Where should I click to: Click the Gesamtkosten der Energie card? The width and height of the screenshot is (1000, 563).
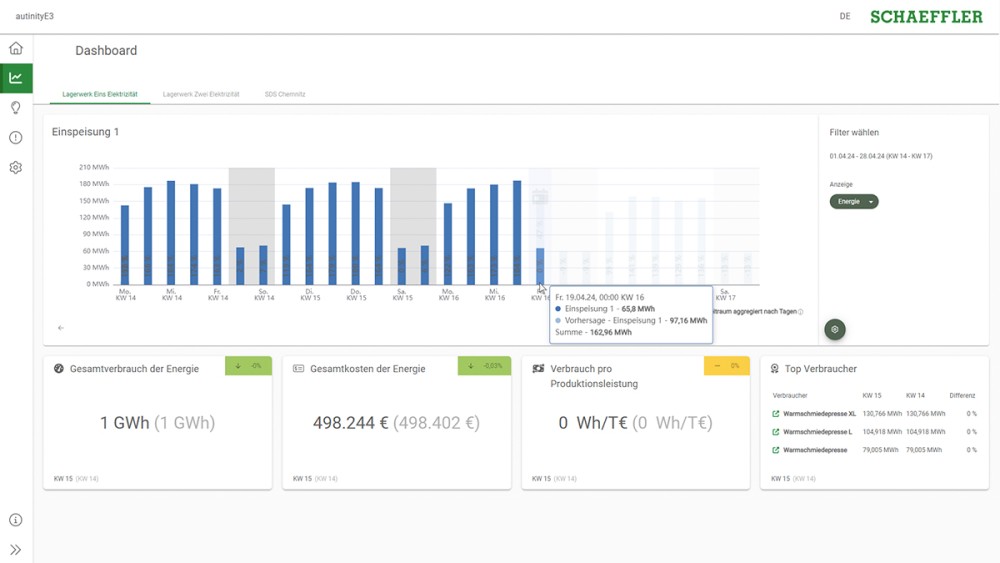tap(396, 422)
